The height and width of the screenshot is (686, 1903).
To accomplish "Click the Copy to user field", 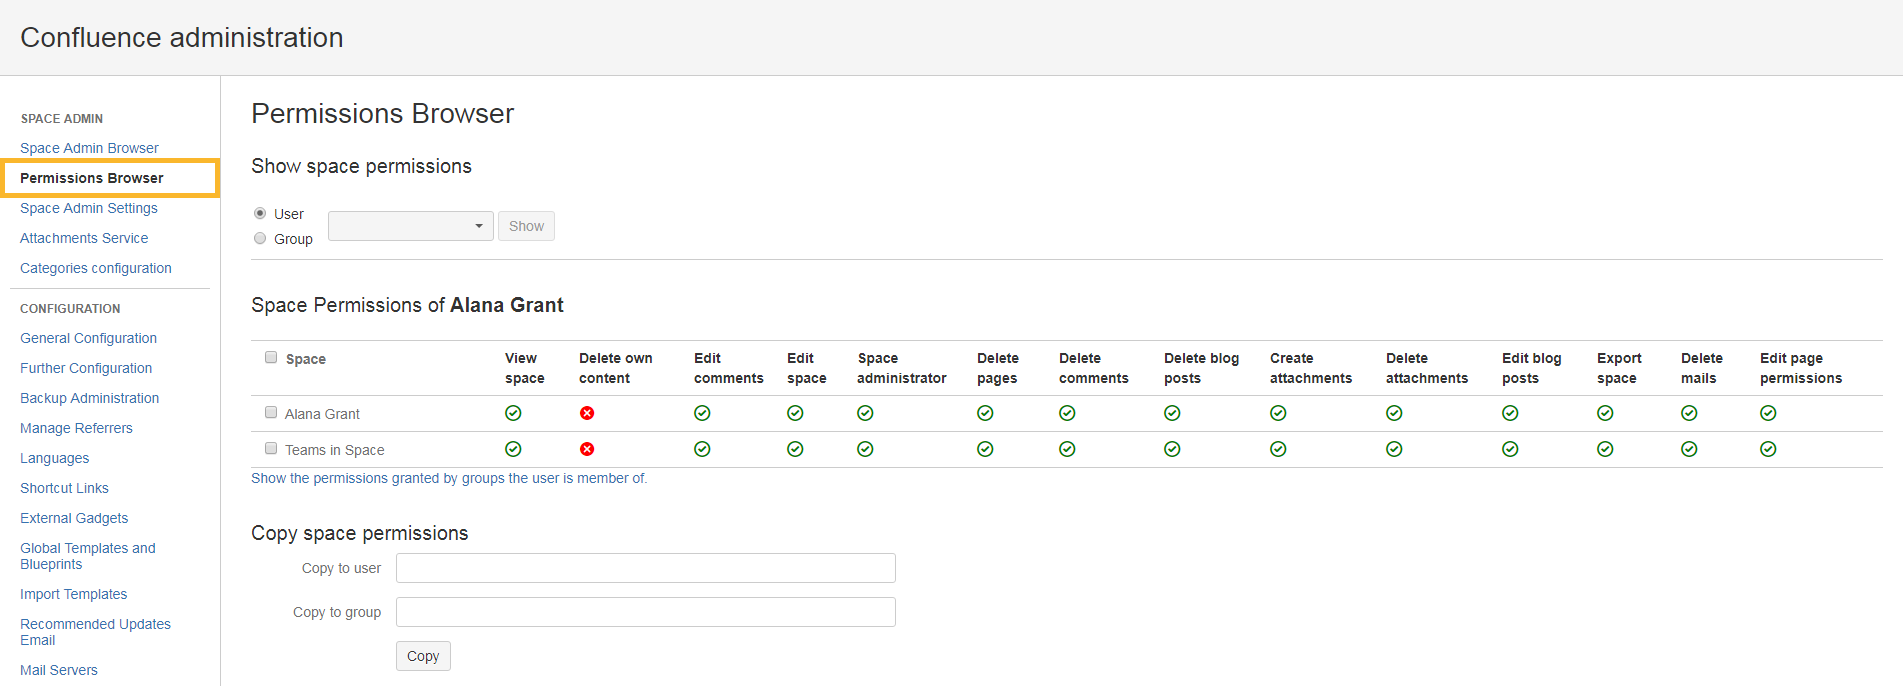I will (645, 568).
